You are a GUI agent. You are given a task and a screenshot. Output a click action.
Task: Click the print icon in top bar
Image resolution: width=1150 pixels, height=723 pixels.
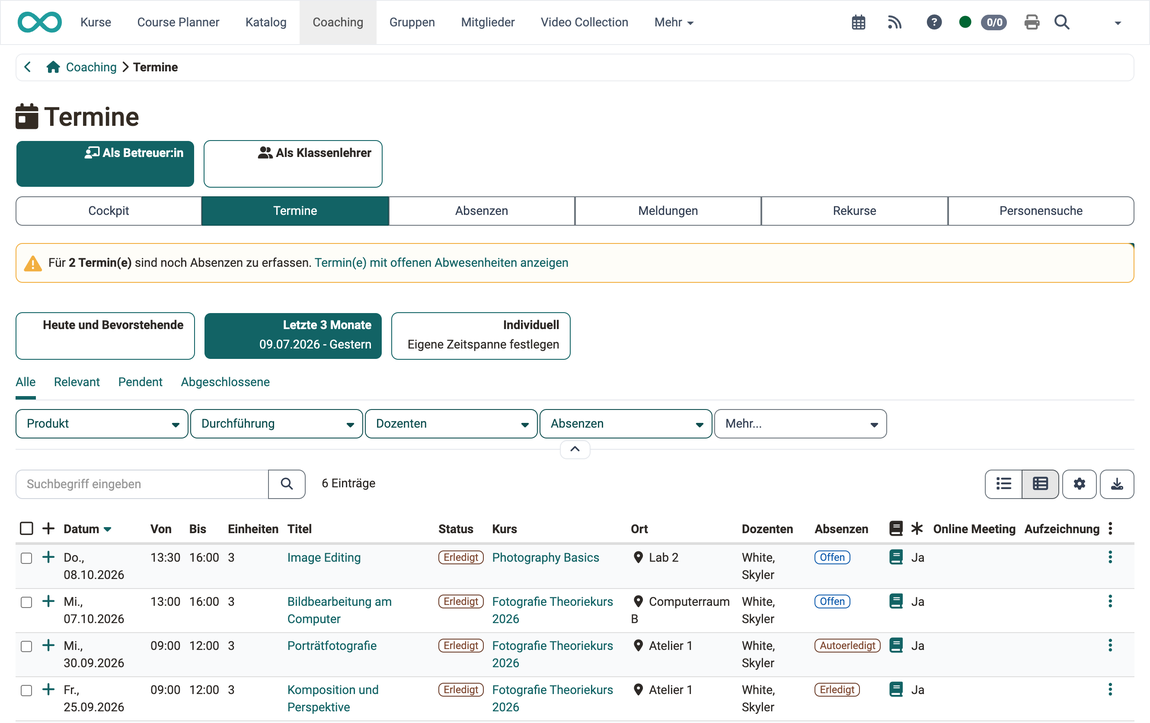pyautogui.click(x=1032, y=23)
